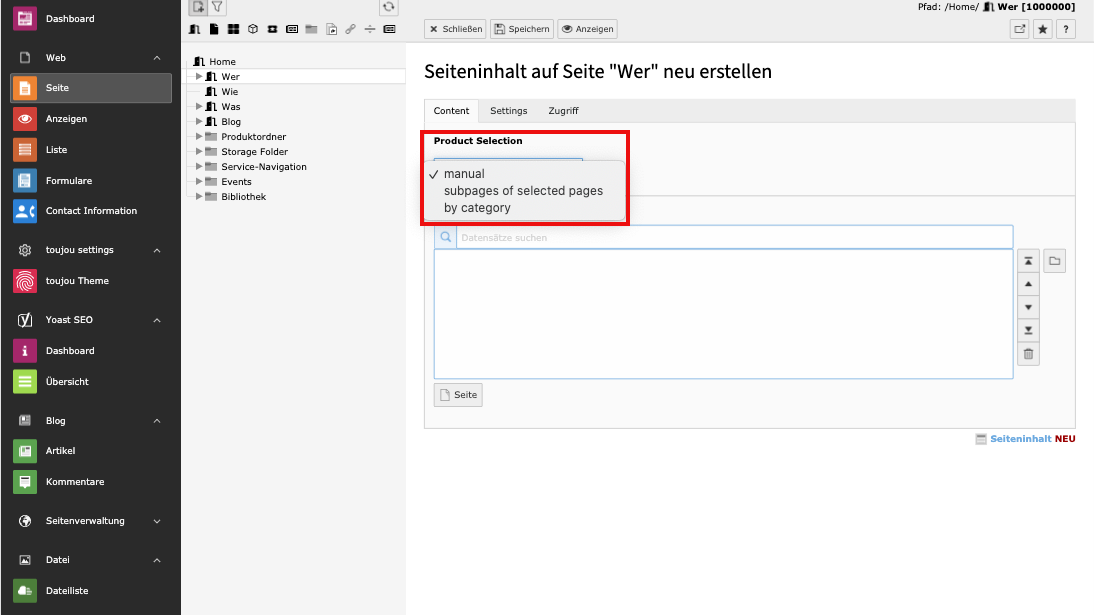Refresh the page tree with the reload icon
The width and height of the screenshot is (1094, 615).
tap(389, 7)
